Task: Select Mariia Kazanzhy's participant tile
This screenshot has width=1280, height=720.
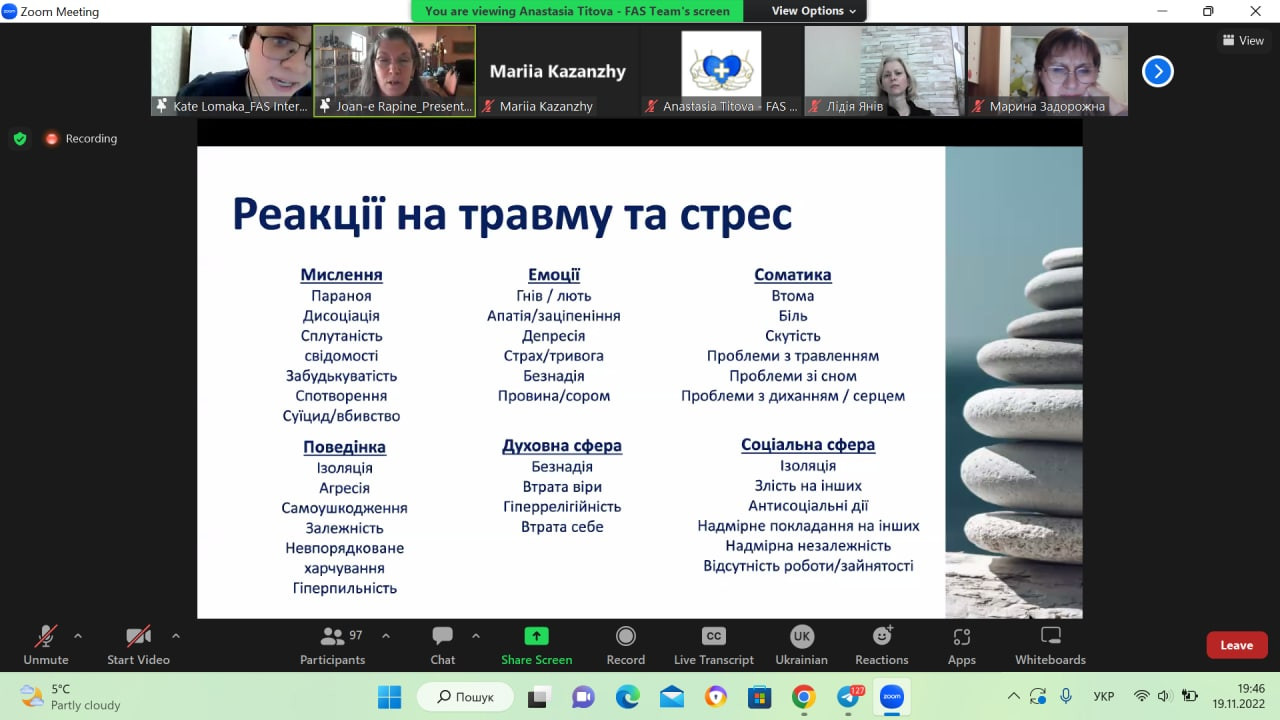Action: (x=558, y=71)
